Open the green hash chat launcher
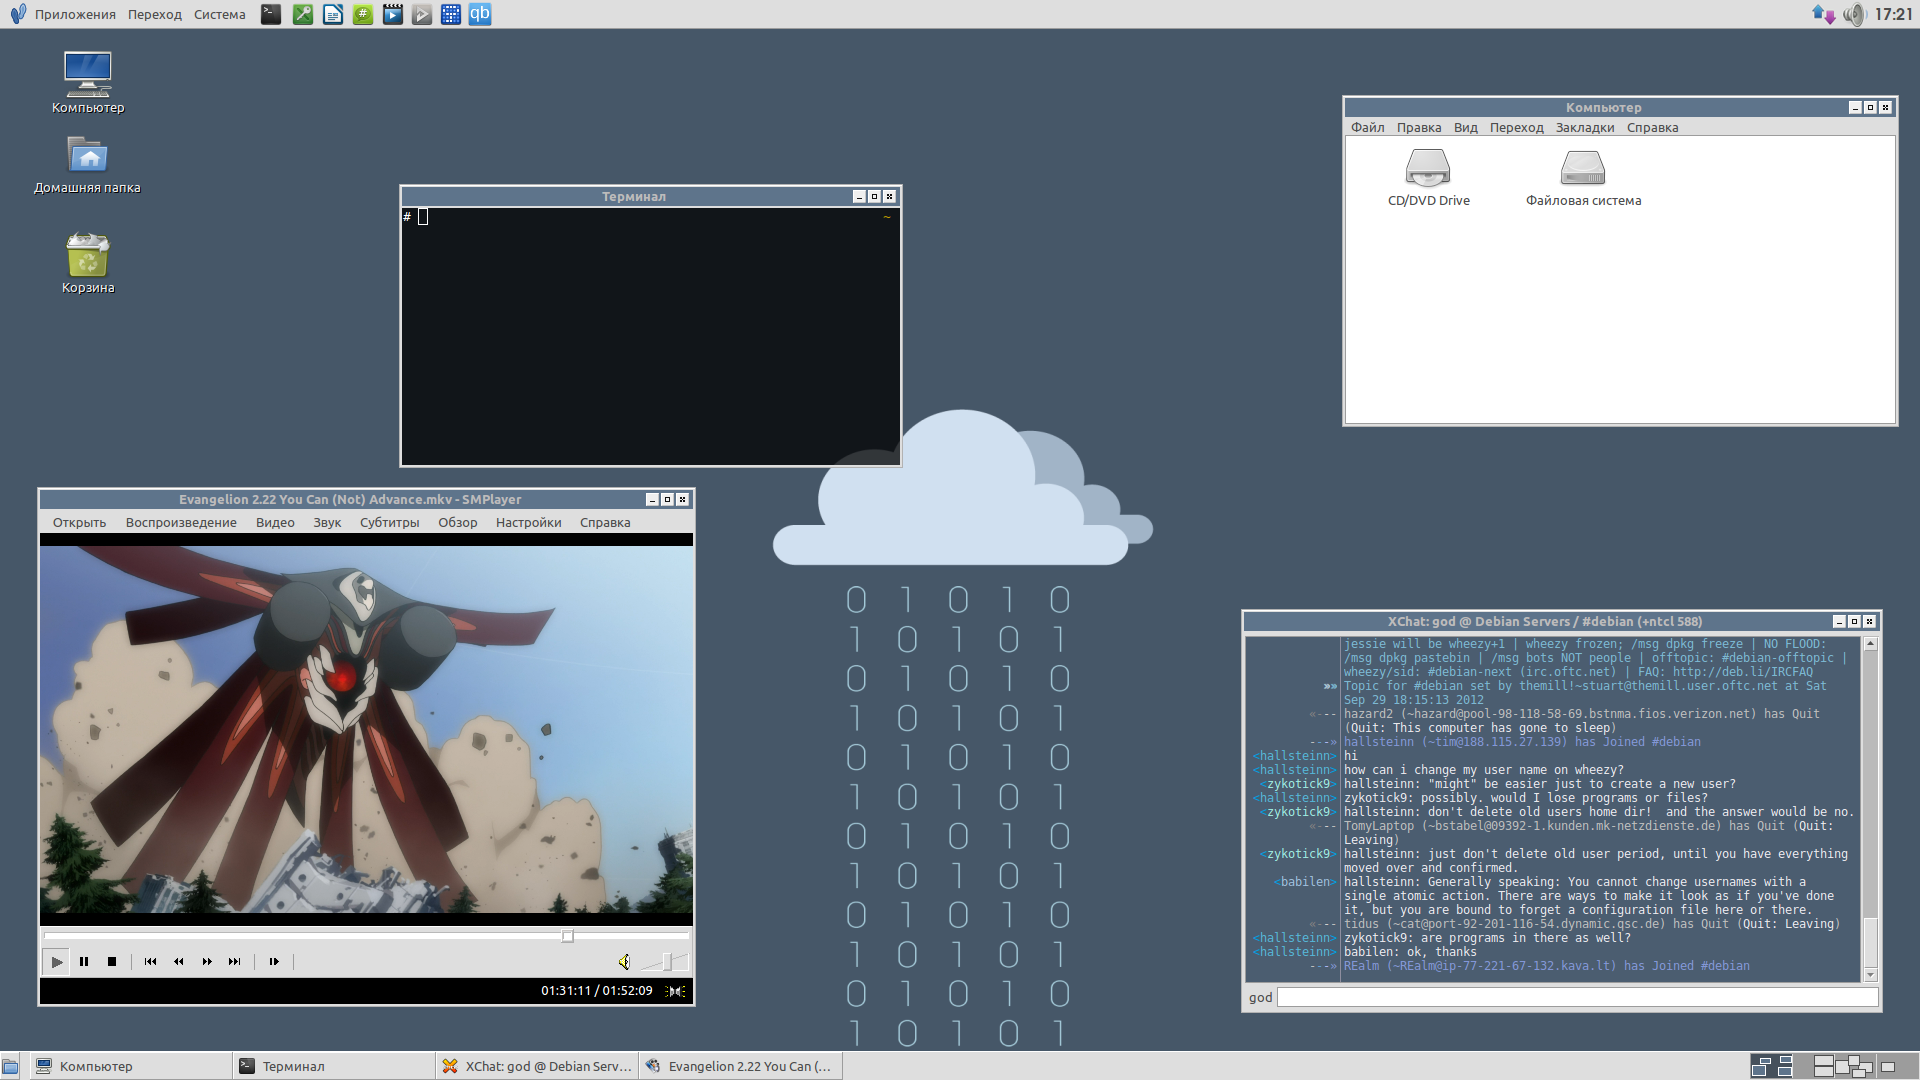The image size is (1920, 1080). coord(363,14)
